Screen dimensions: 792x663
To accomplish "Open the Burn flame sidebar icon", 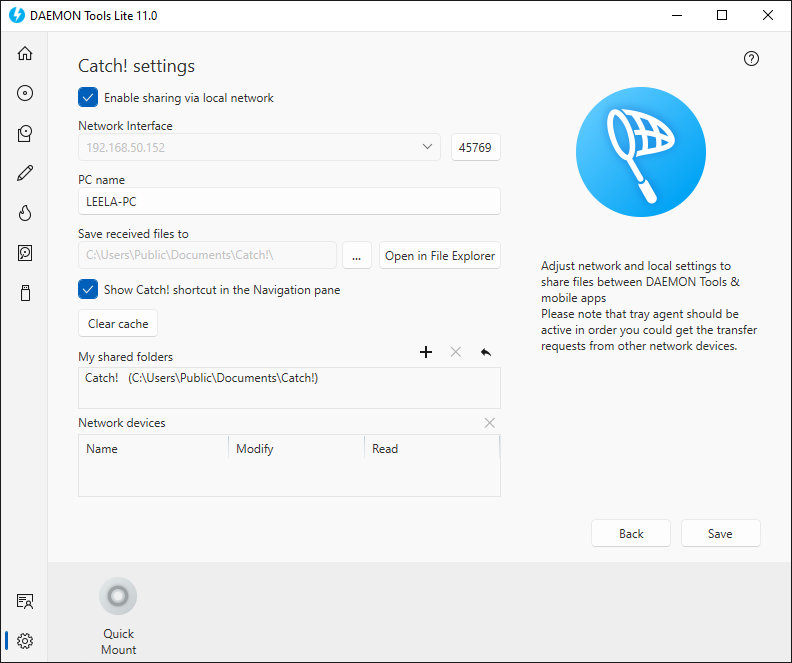I will pos(25,213).
